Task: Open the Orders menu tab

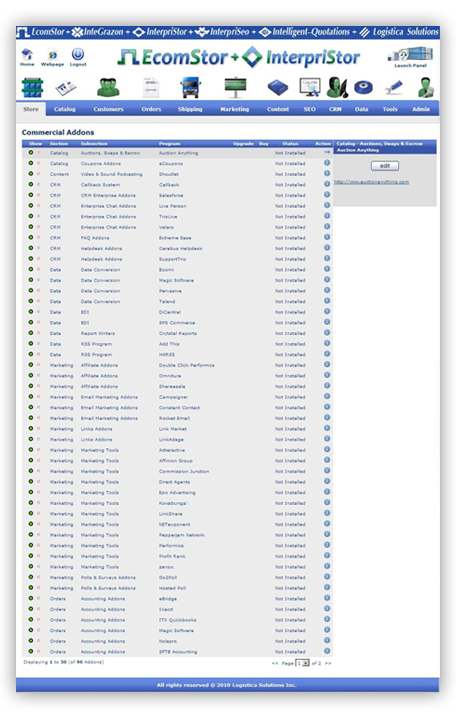Action: click(151, 109)
